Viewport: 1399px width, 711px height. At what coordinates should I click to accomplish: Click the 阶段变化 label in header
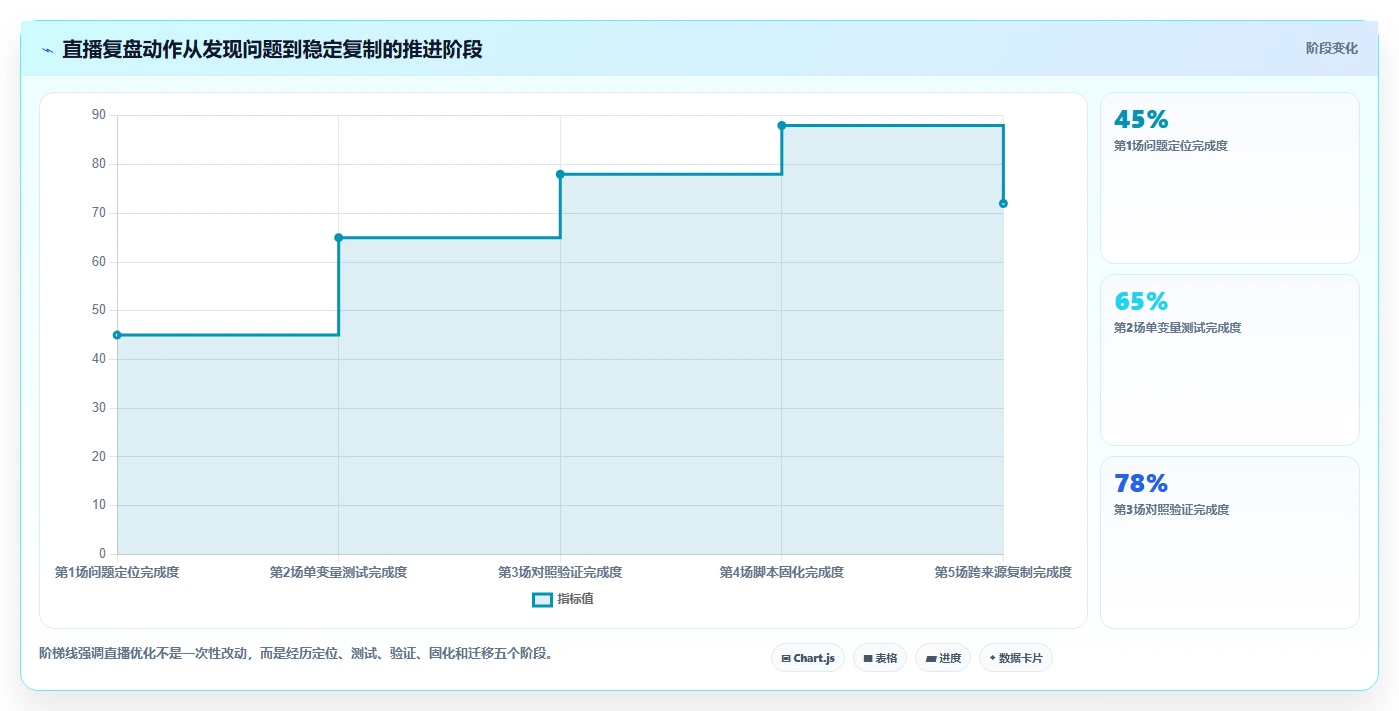1332,48
